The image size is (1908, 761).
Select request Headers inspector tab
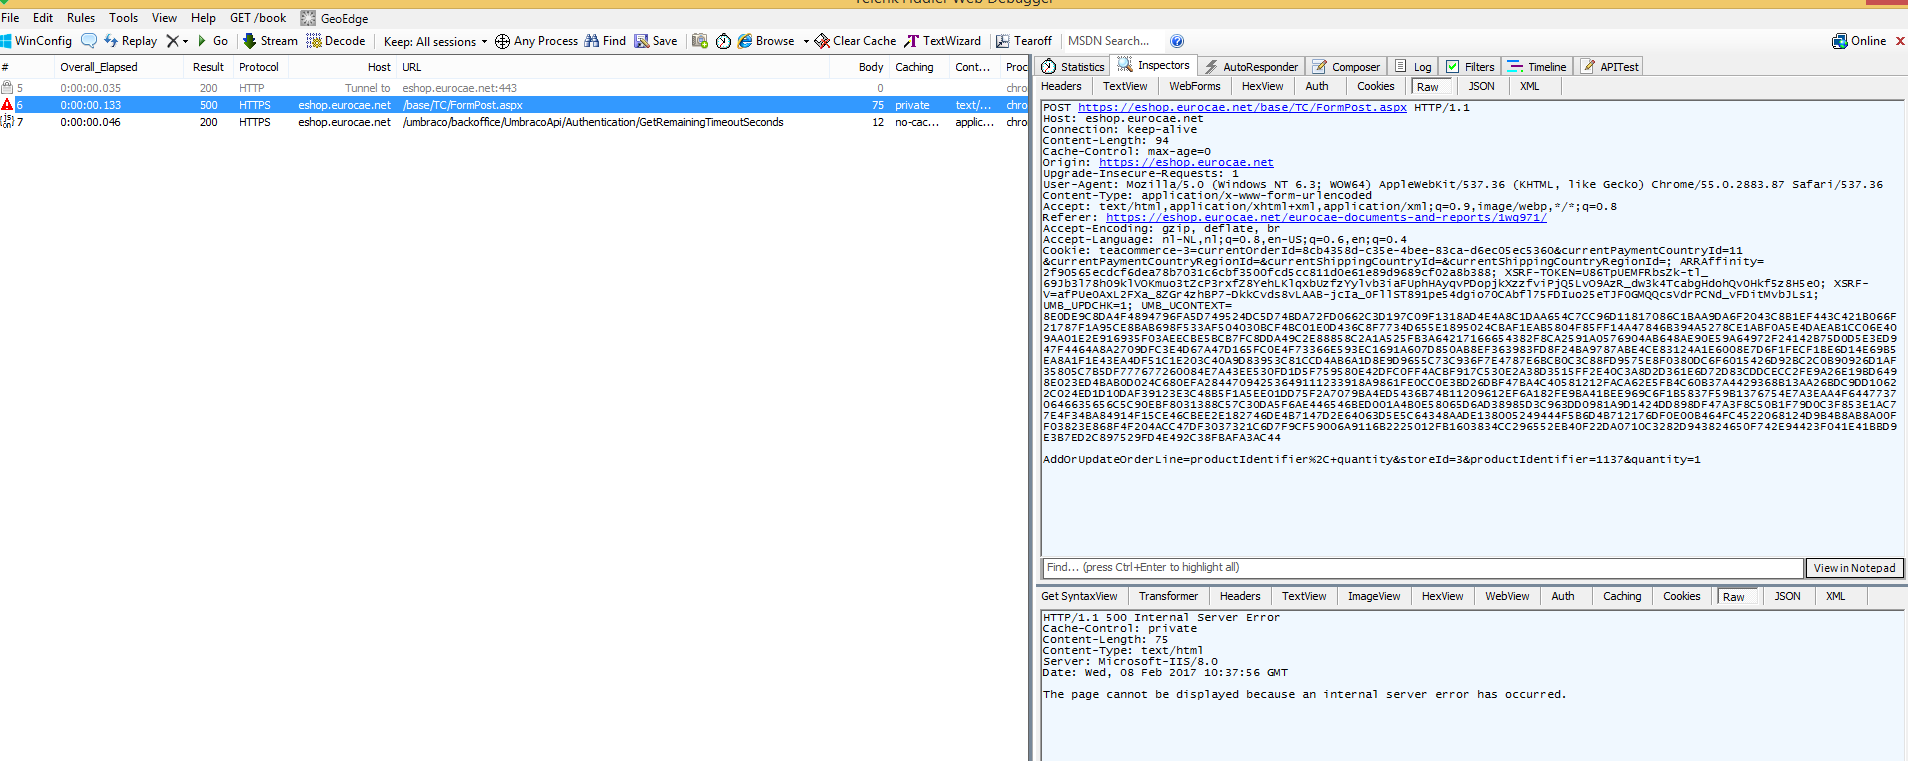(1061, 86)
